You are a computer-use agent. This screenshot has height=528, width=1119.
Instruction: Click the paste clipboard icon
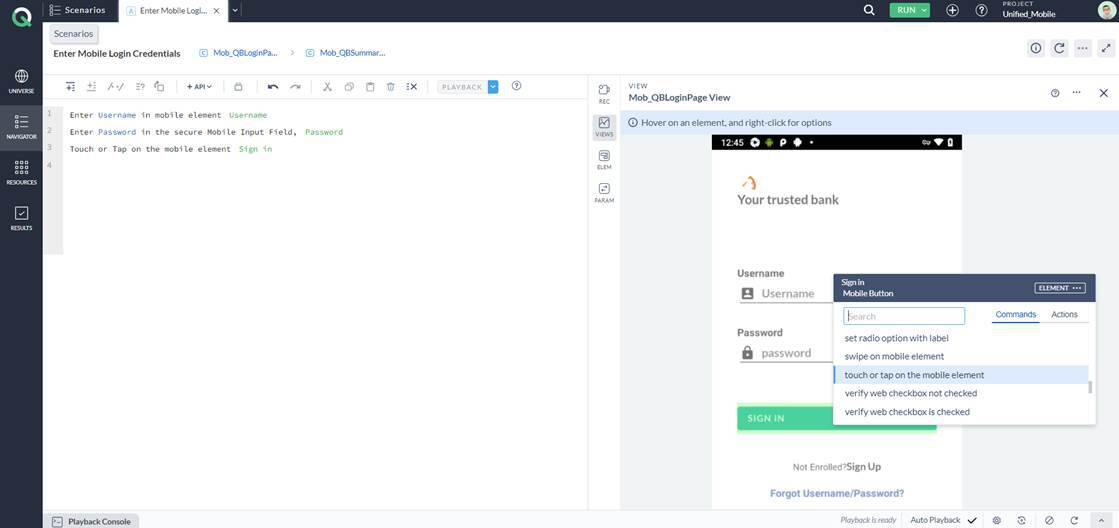tap(370, 86)
